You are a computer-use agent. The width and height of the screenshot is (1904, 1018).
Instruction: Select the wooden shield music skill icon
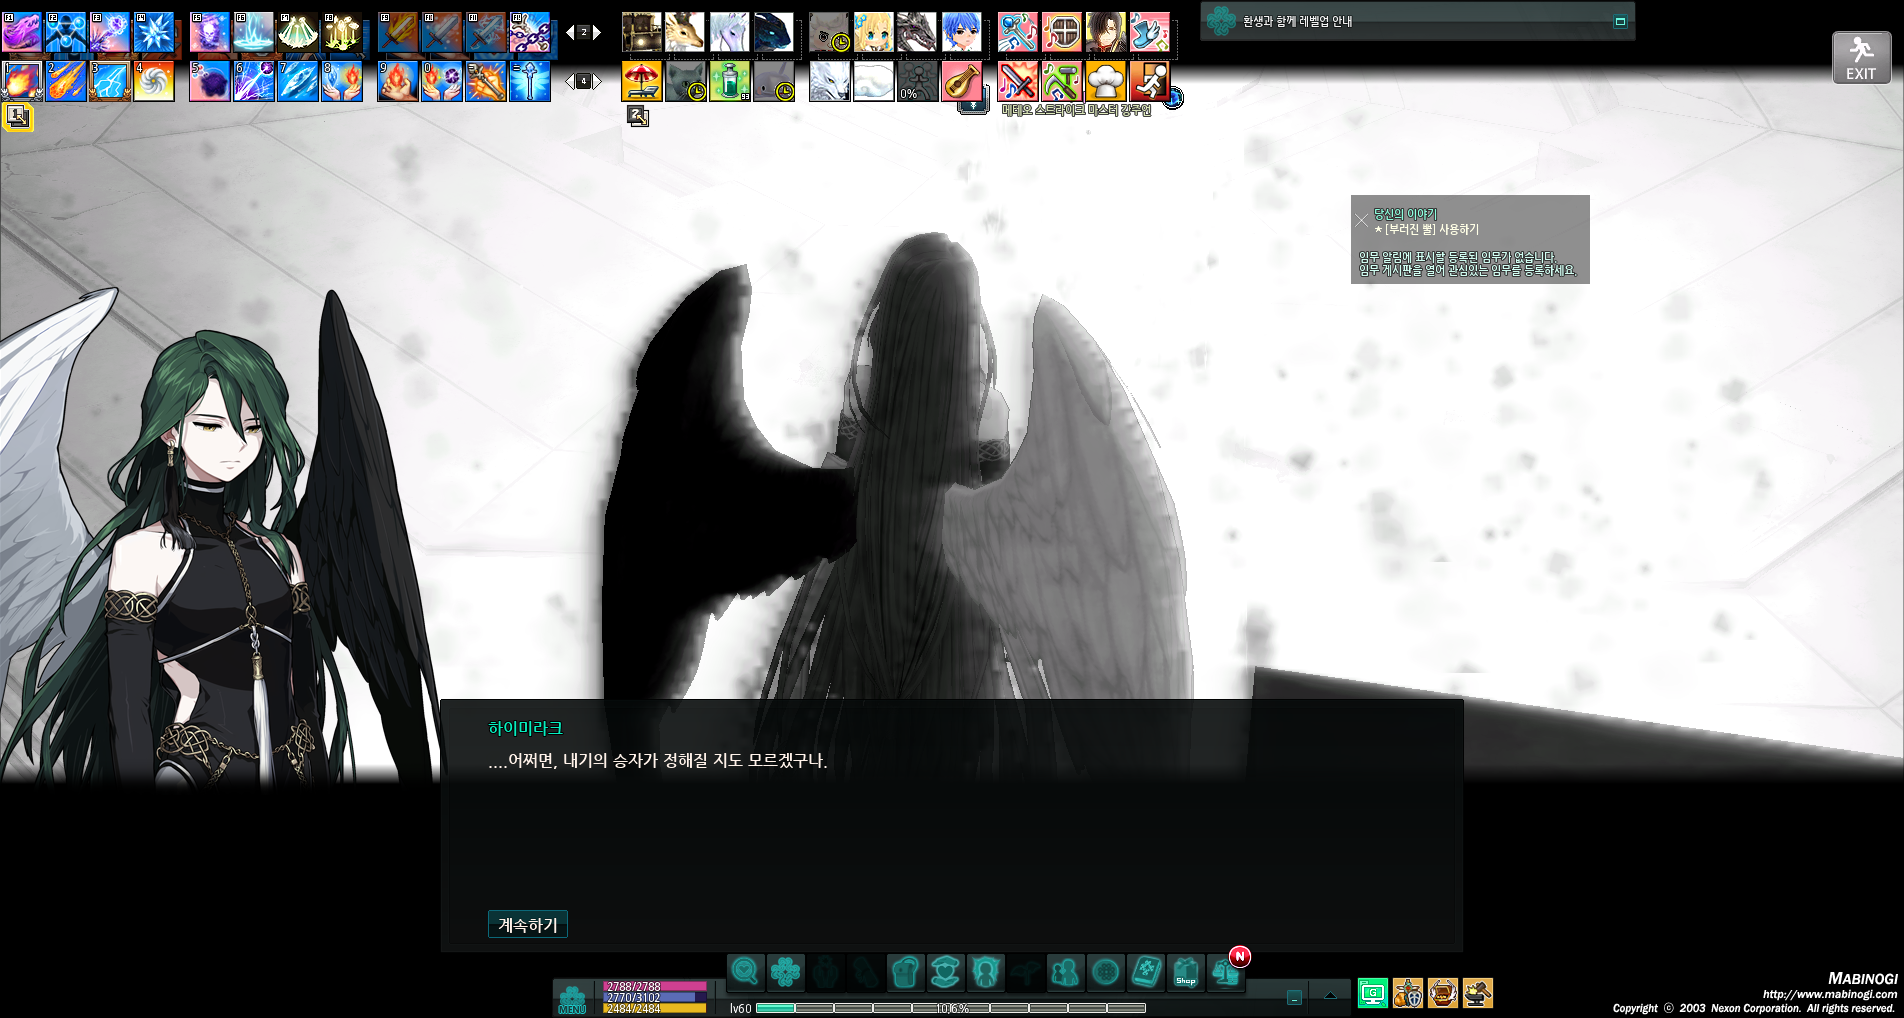(1061, 33)
